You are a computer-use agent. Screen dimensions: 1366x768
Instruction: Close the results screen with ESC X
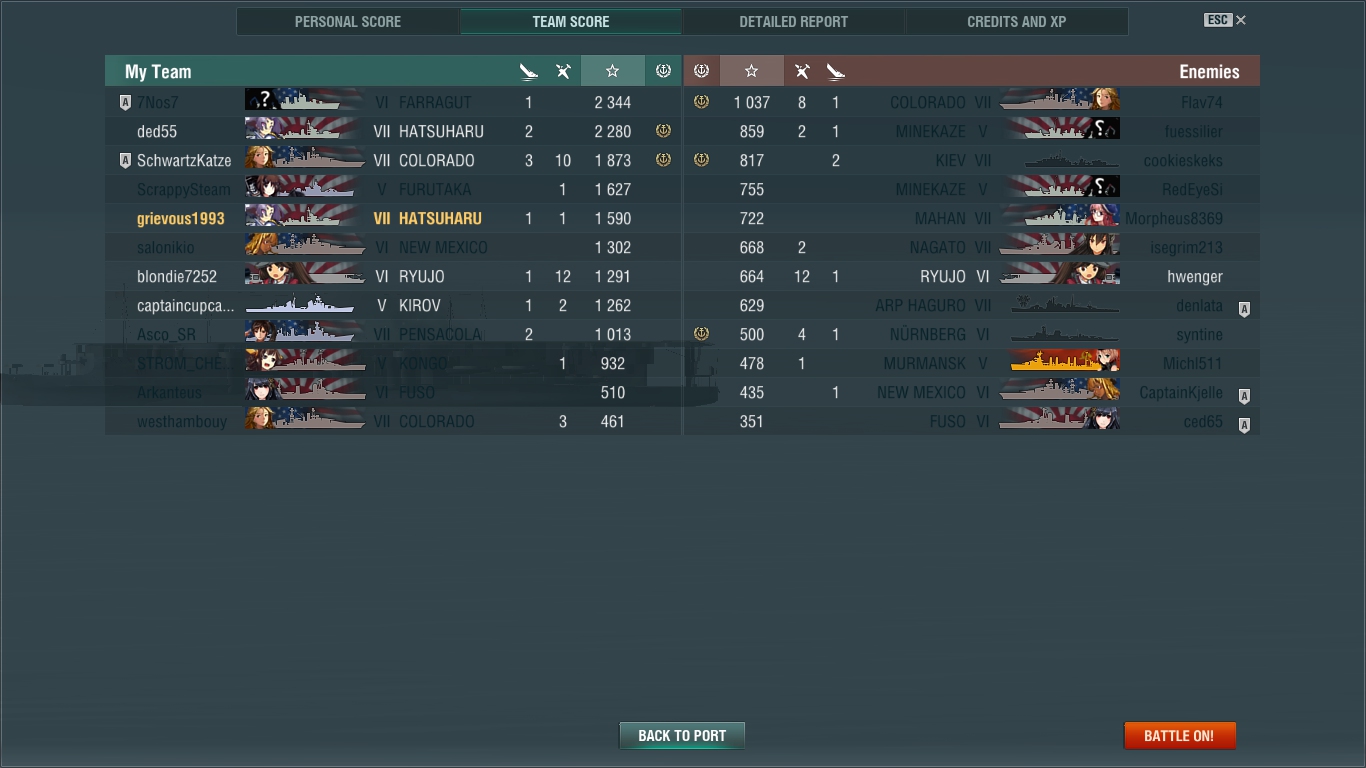click(x=1225, y=20)
